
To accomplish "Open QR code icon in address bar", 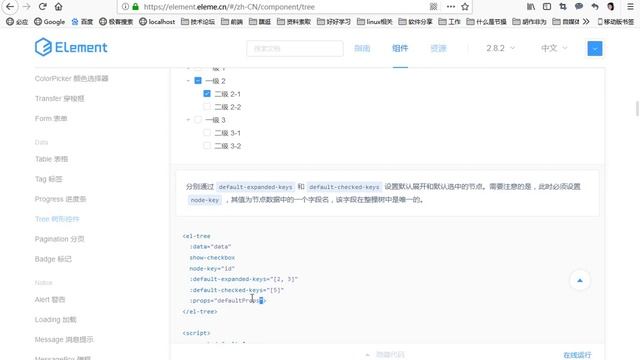I will (433, 7).
